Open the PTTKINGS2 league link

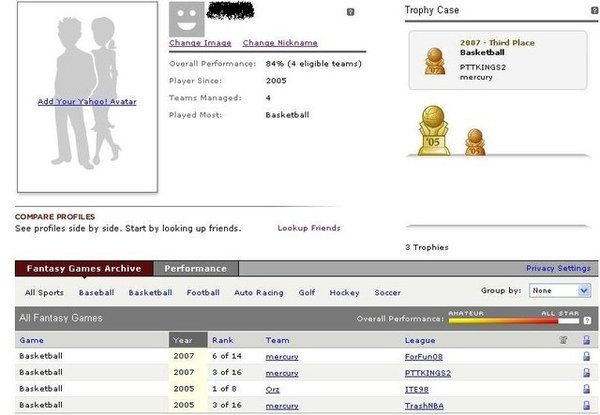tap(428, 373)
